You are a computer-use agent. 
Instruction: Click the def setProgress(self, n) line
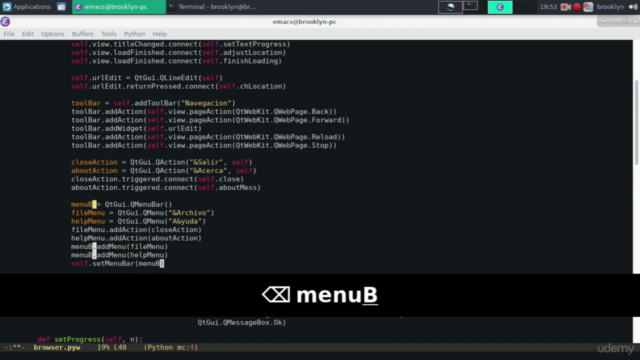tap(90, 339)
